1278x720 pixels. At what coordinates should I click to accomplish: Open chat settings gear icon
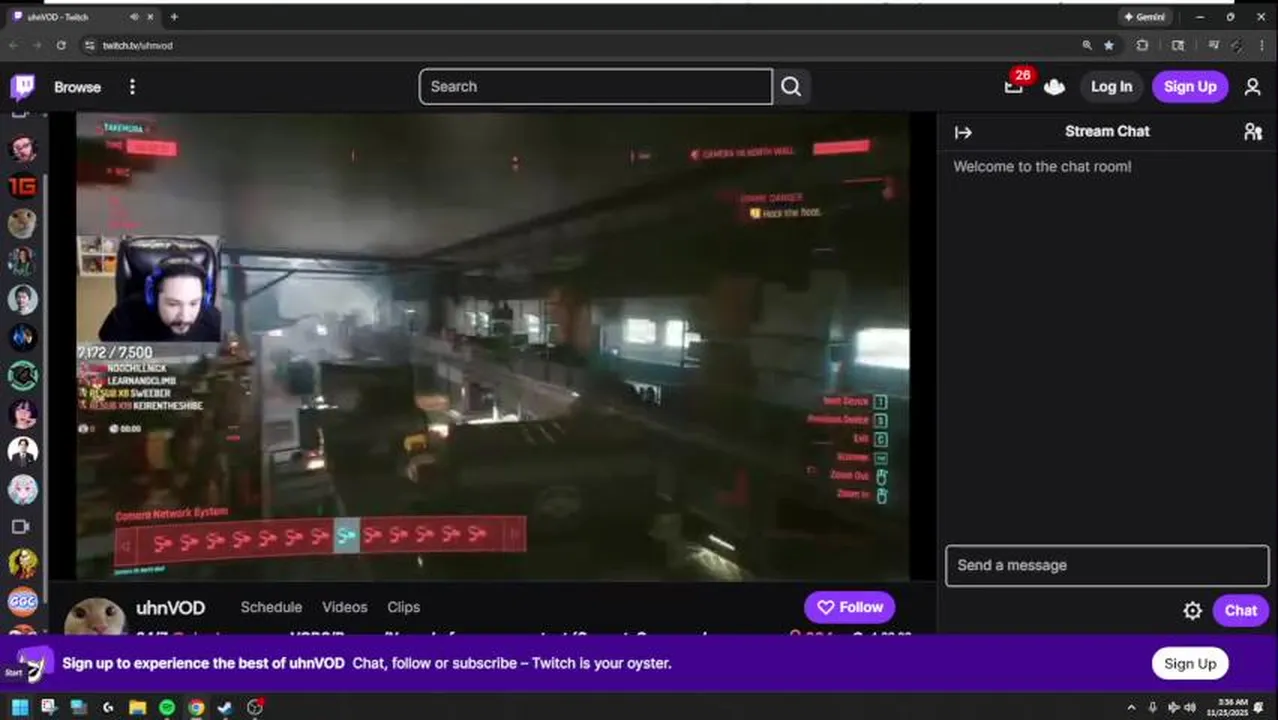point(1192,611)
